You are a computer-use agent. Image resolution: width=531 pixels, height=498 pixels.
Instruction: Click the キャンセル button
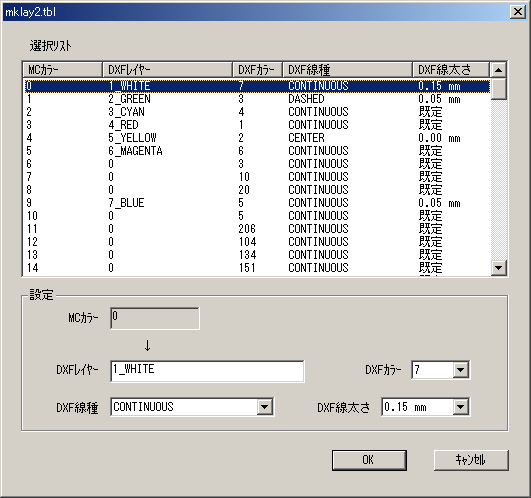pos(471,460)
